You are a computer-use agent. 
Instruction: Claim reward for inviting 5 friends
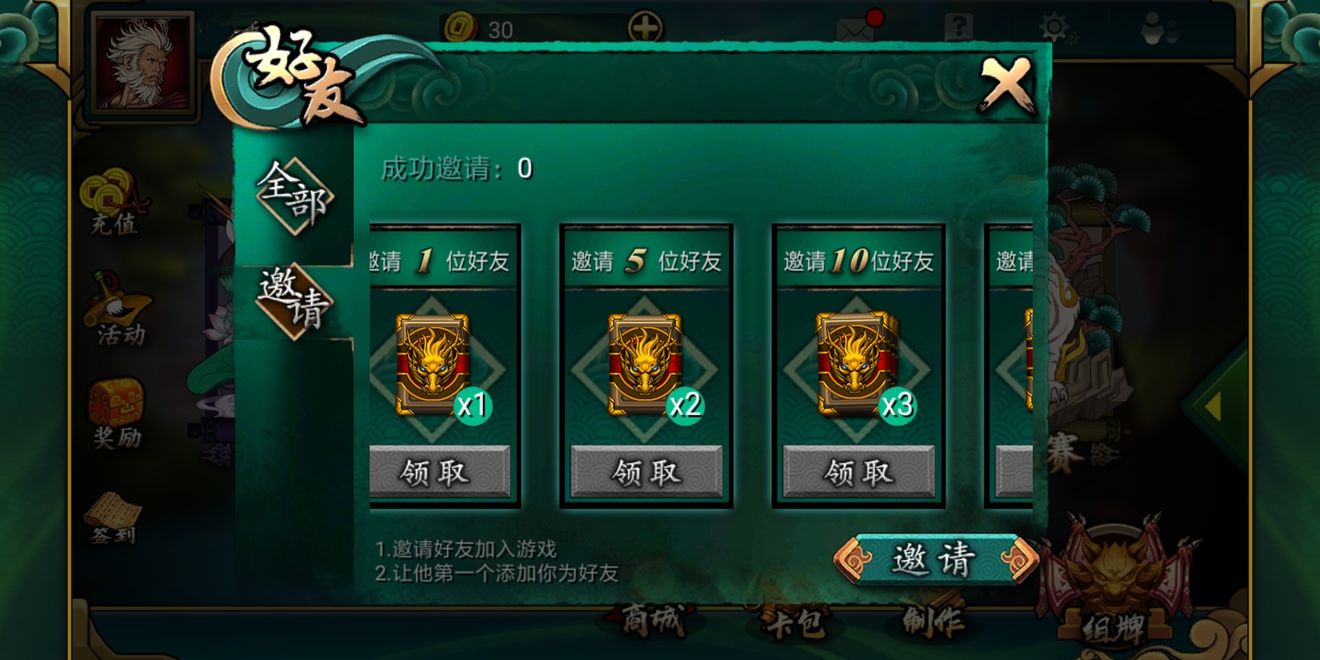(x=646, y=471)
